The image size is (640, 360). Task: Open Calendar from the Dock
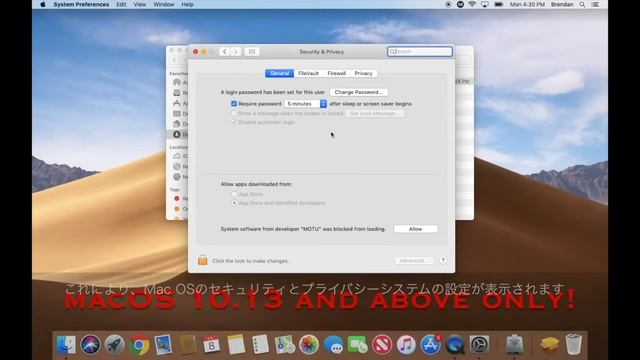(211, 345)
